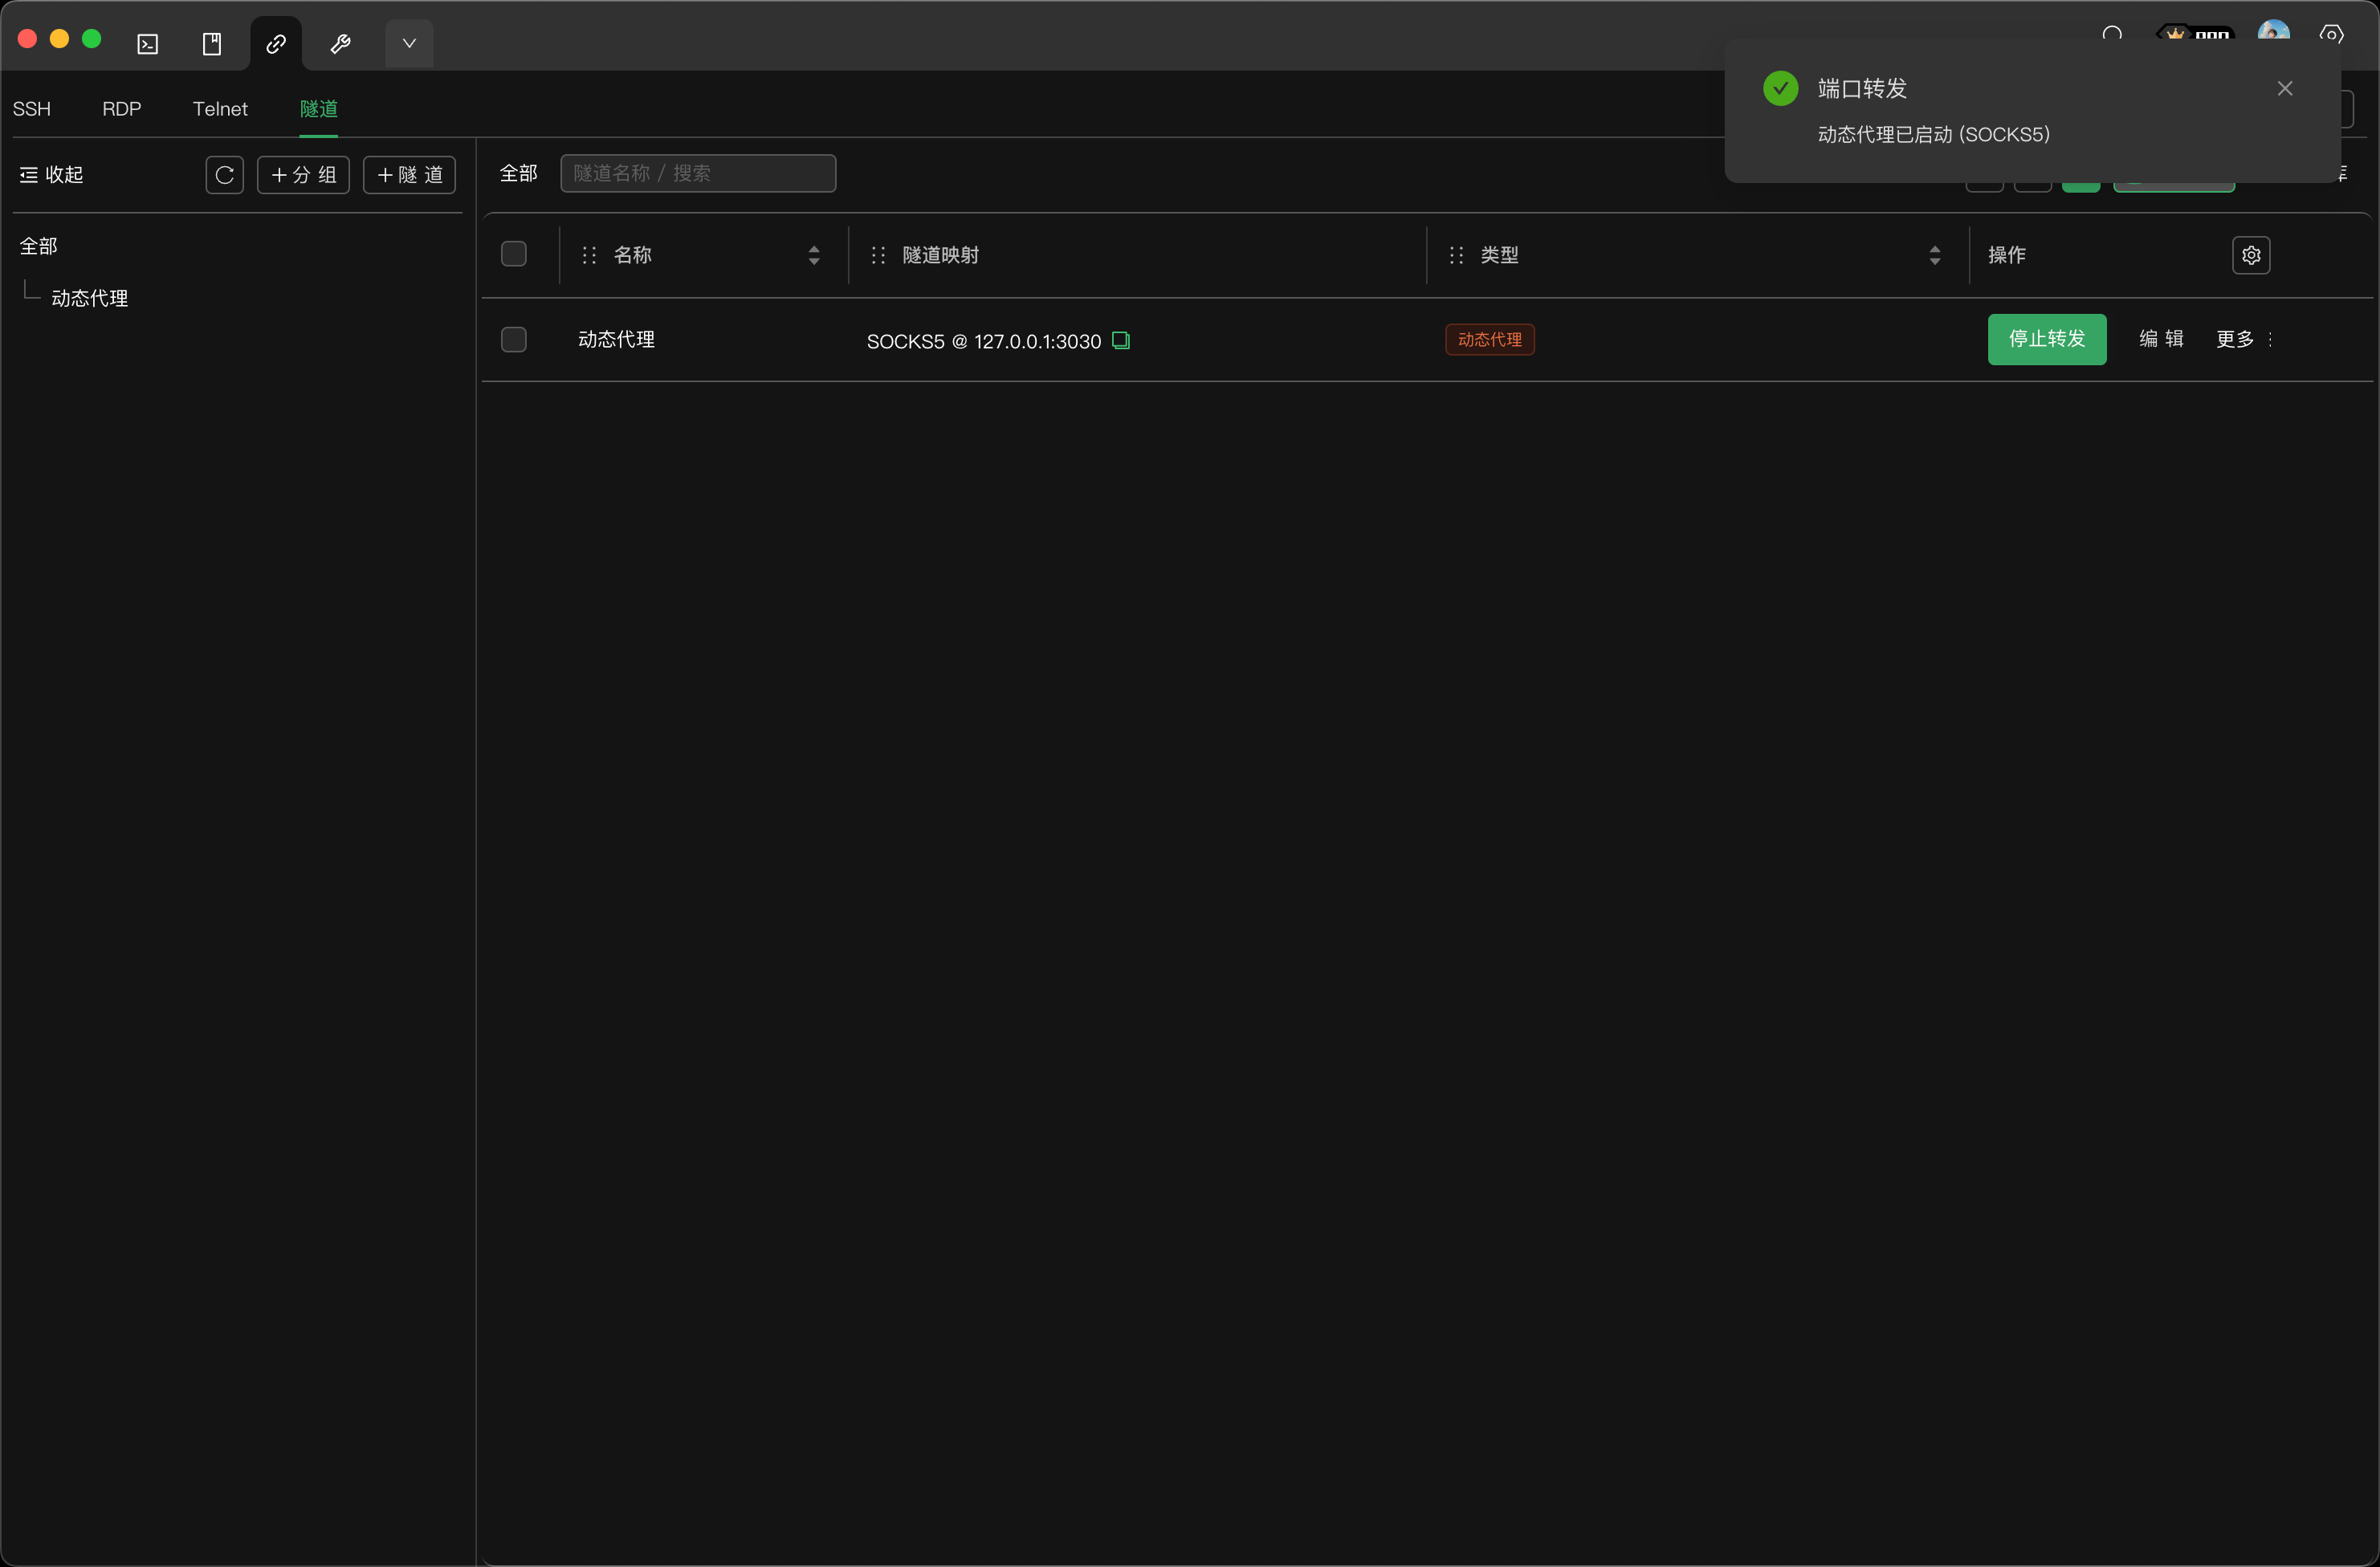Screen dimensions: 2380x1567
Task: Open column settings gear icon in table header
Action: coord(2251,255)
